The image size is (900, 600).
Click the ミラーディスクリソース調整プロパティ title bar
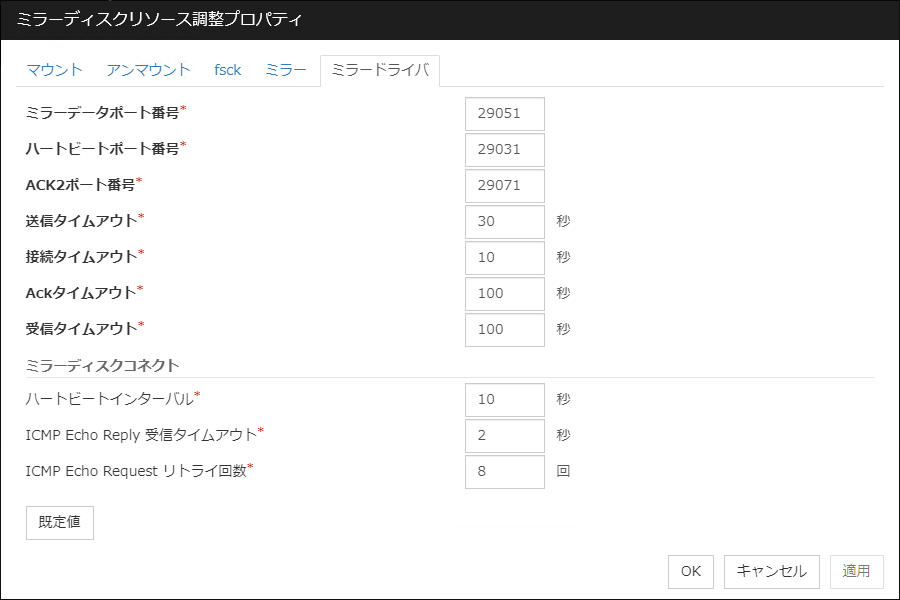tap(450, 20)
